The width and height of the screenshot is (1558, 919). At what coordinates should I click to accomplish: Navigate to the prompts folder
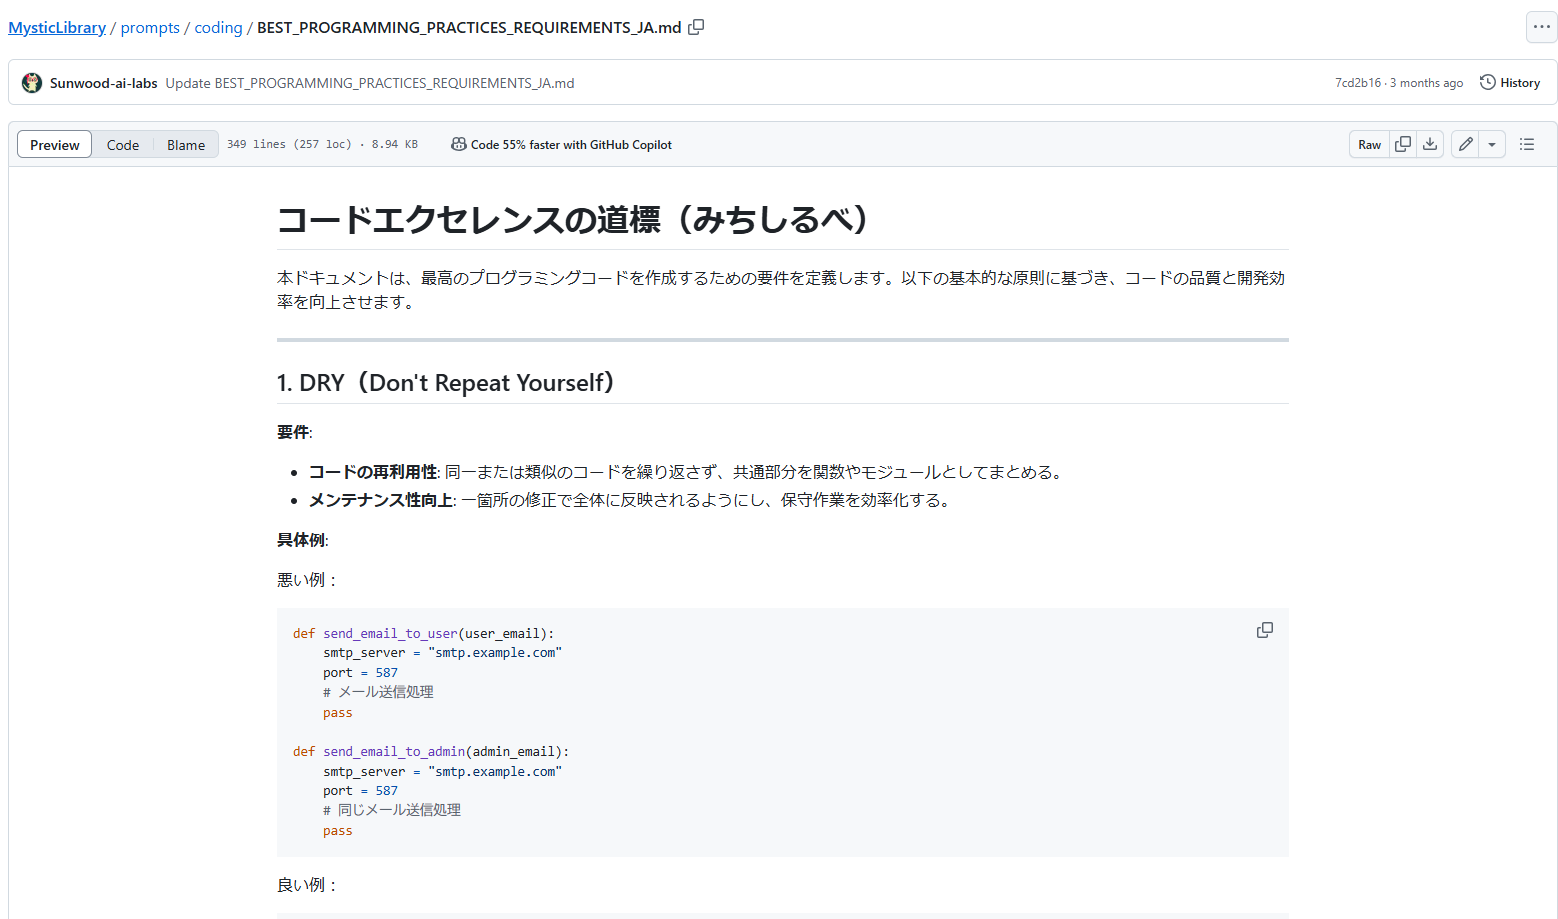[150, 28]
